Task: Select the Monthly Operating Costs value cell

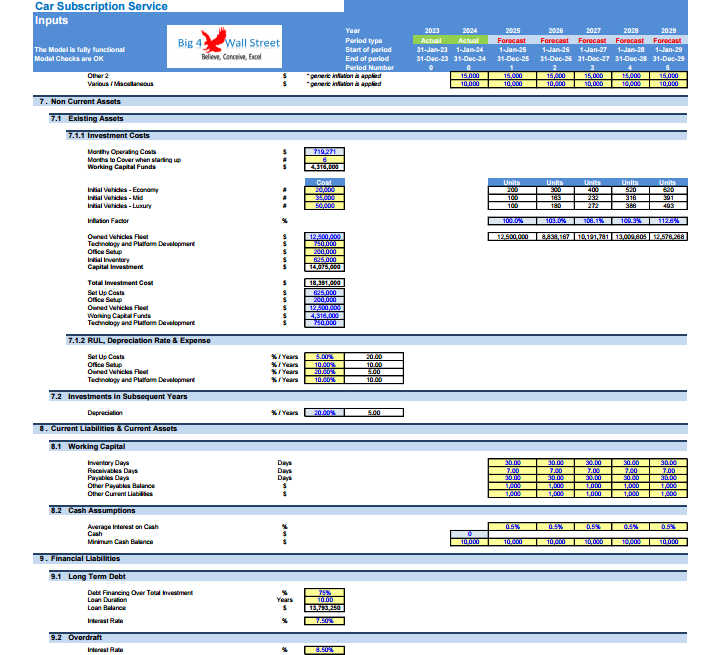Action: (x=324, y=152)
